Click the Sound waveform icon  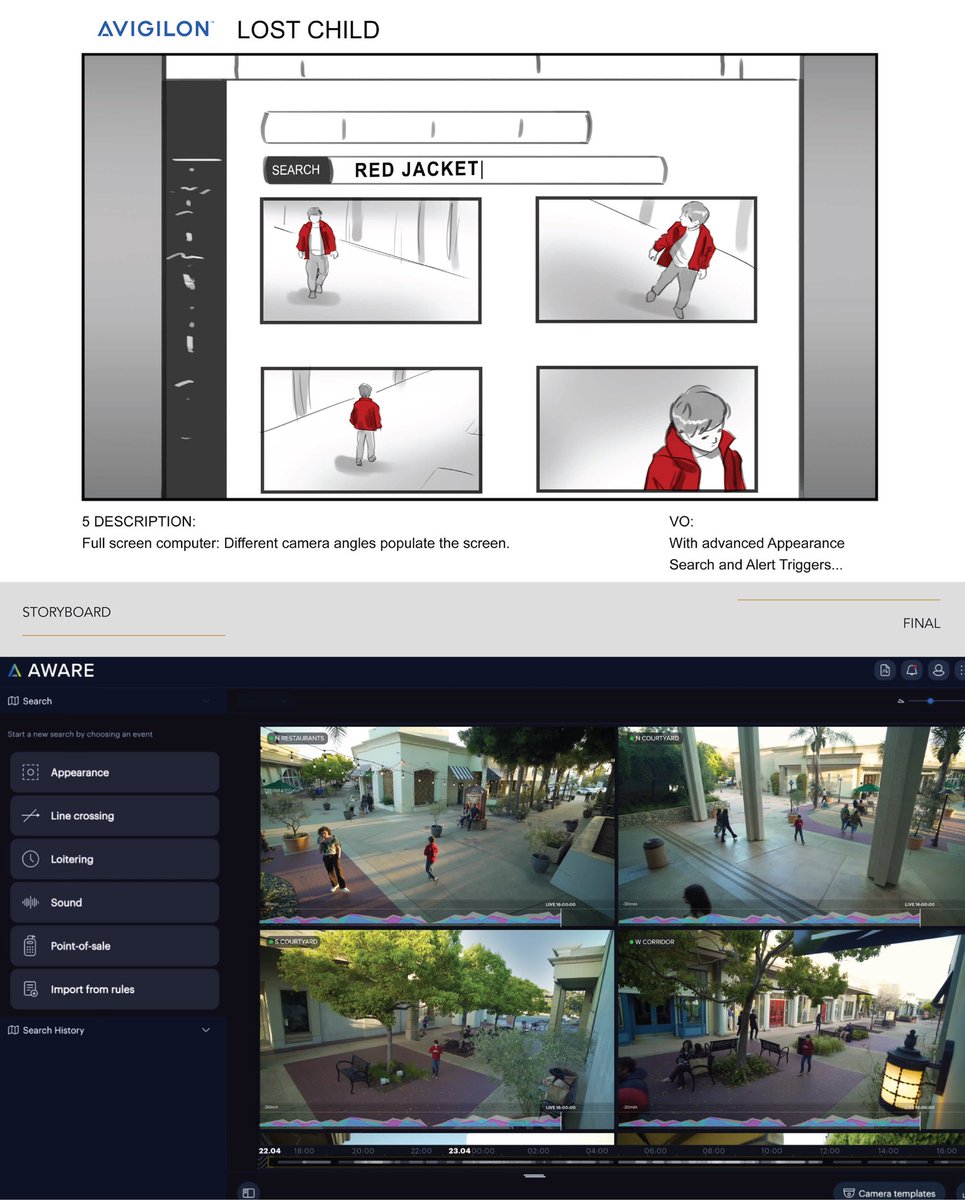[31, 902]
